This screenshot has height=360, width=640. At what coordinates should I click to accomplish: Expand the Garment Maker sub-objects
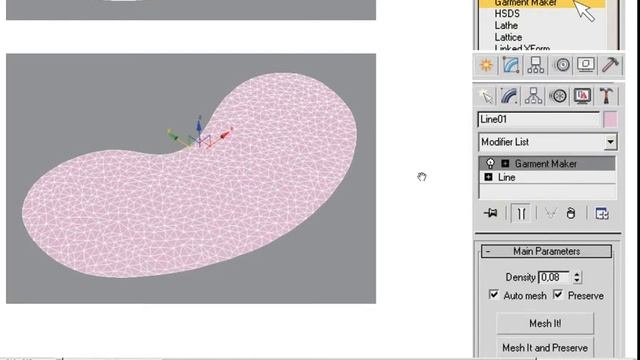pyautogui.click(x=505, y=164)
